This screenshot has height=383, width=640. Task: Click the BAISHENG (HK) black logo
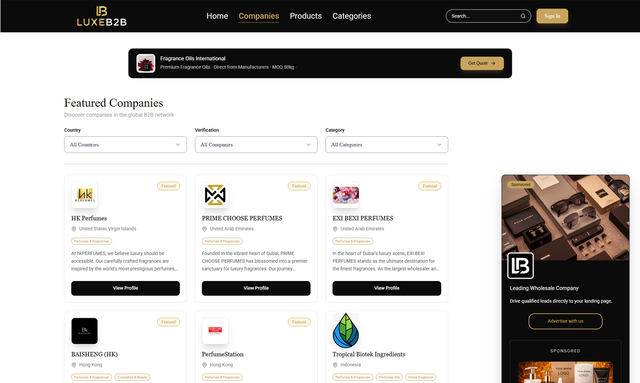(84, 331)
